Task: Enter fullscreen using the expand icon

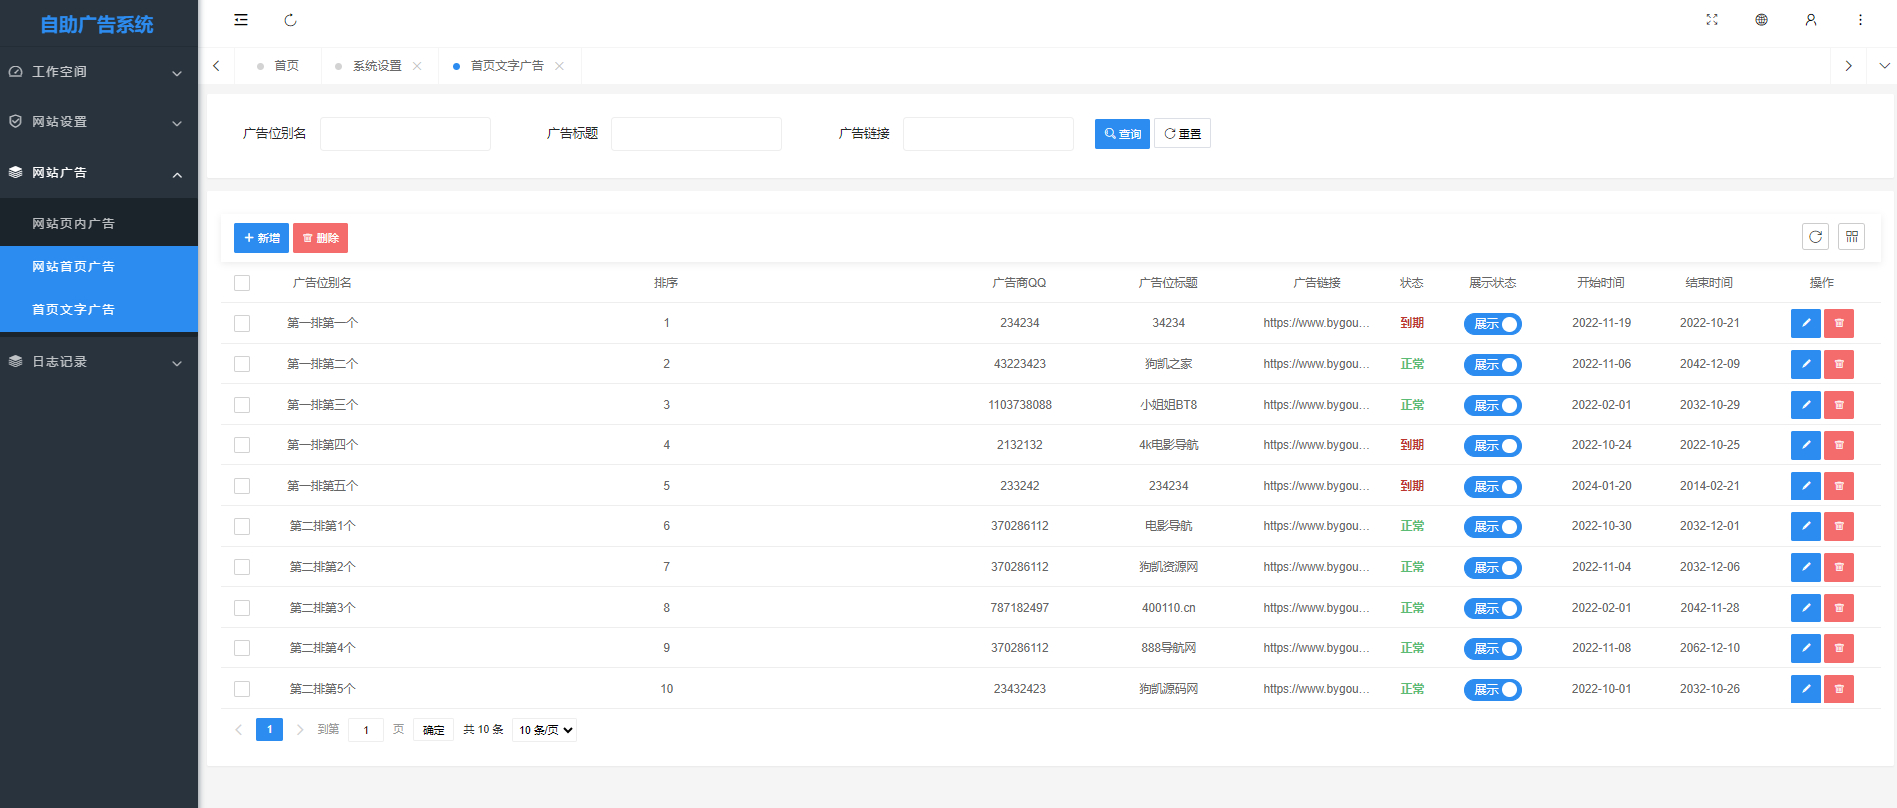Action: [x=1712, y=20]
